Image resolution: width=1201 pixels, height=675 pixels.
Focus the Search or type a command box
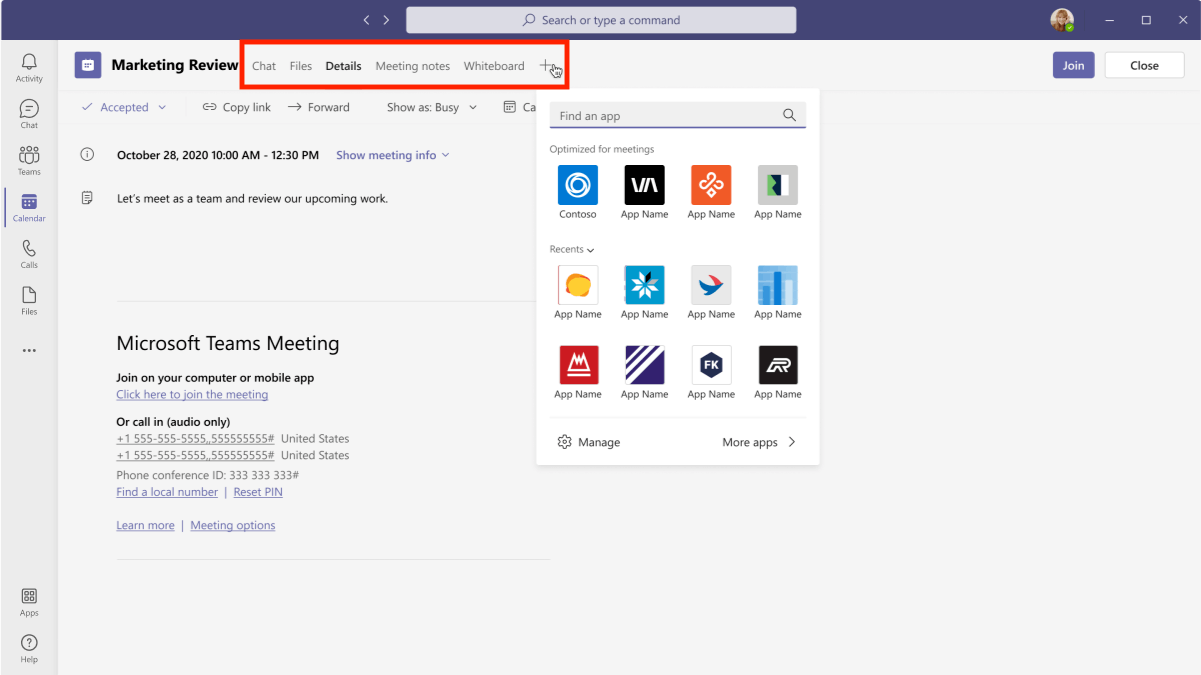(601, 20)
